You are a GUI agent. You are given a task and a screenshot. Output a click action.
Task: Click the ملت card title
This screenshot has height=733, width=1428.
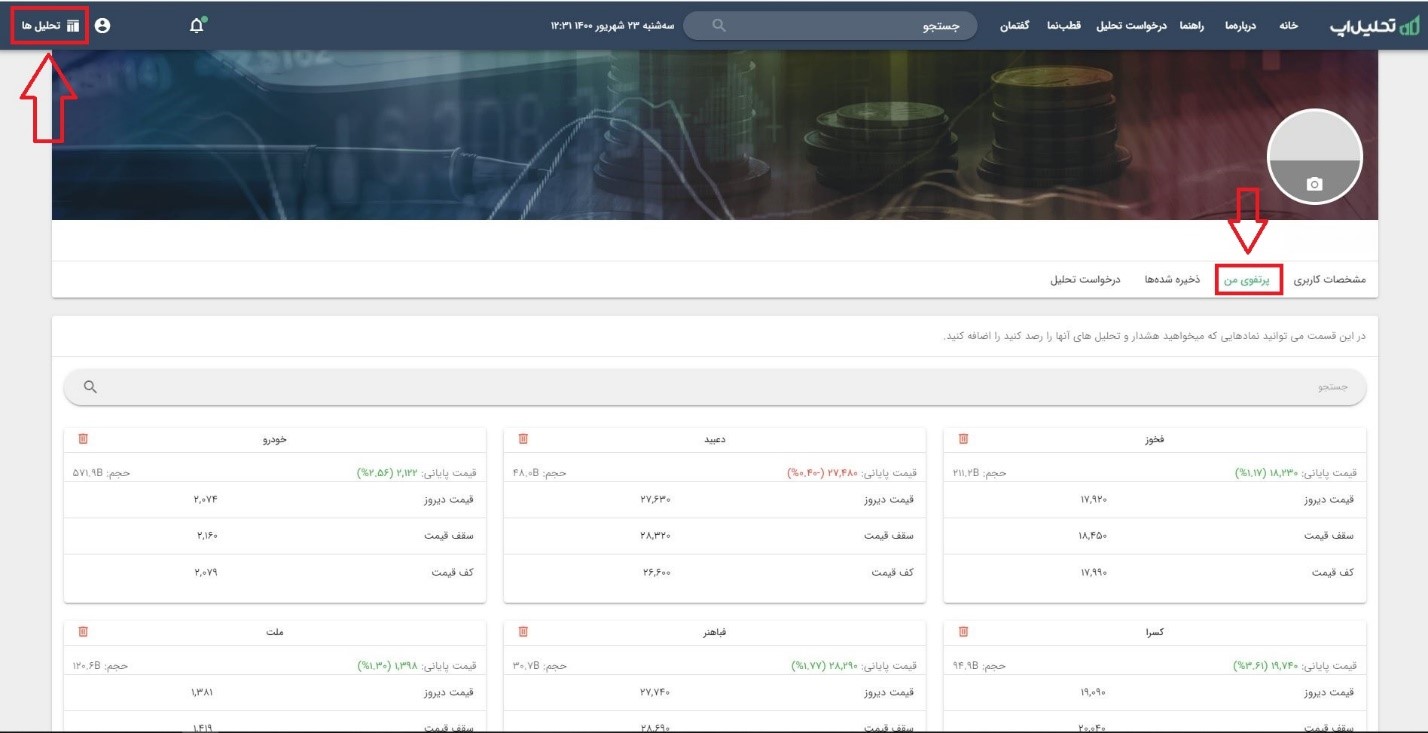point(275,633)
